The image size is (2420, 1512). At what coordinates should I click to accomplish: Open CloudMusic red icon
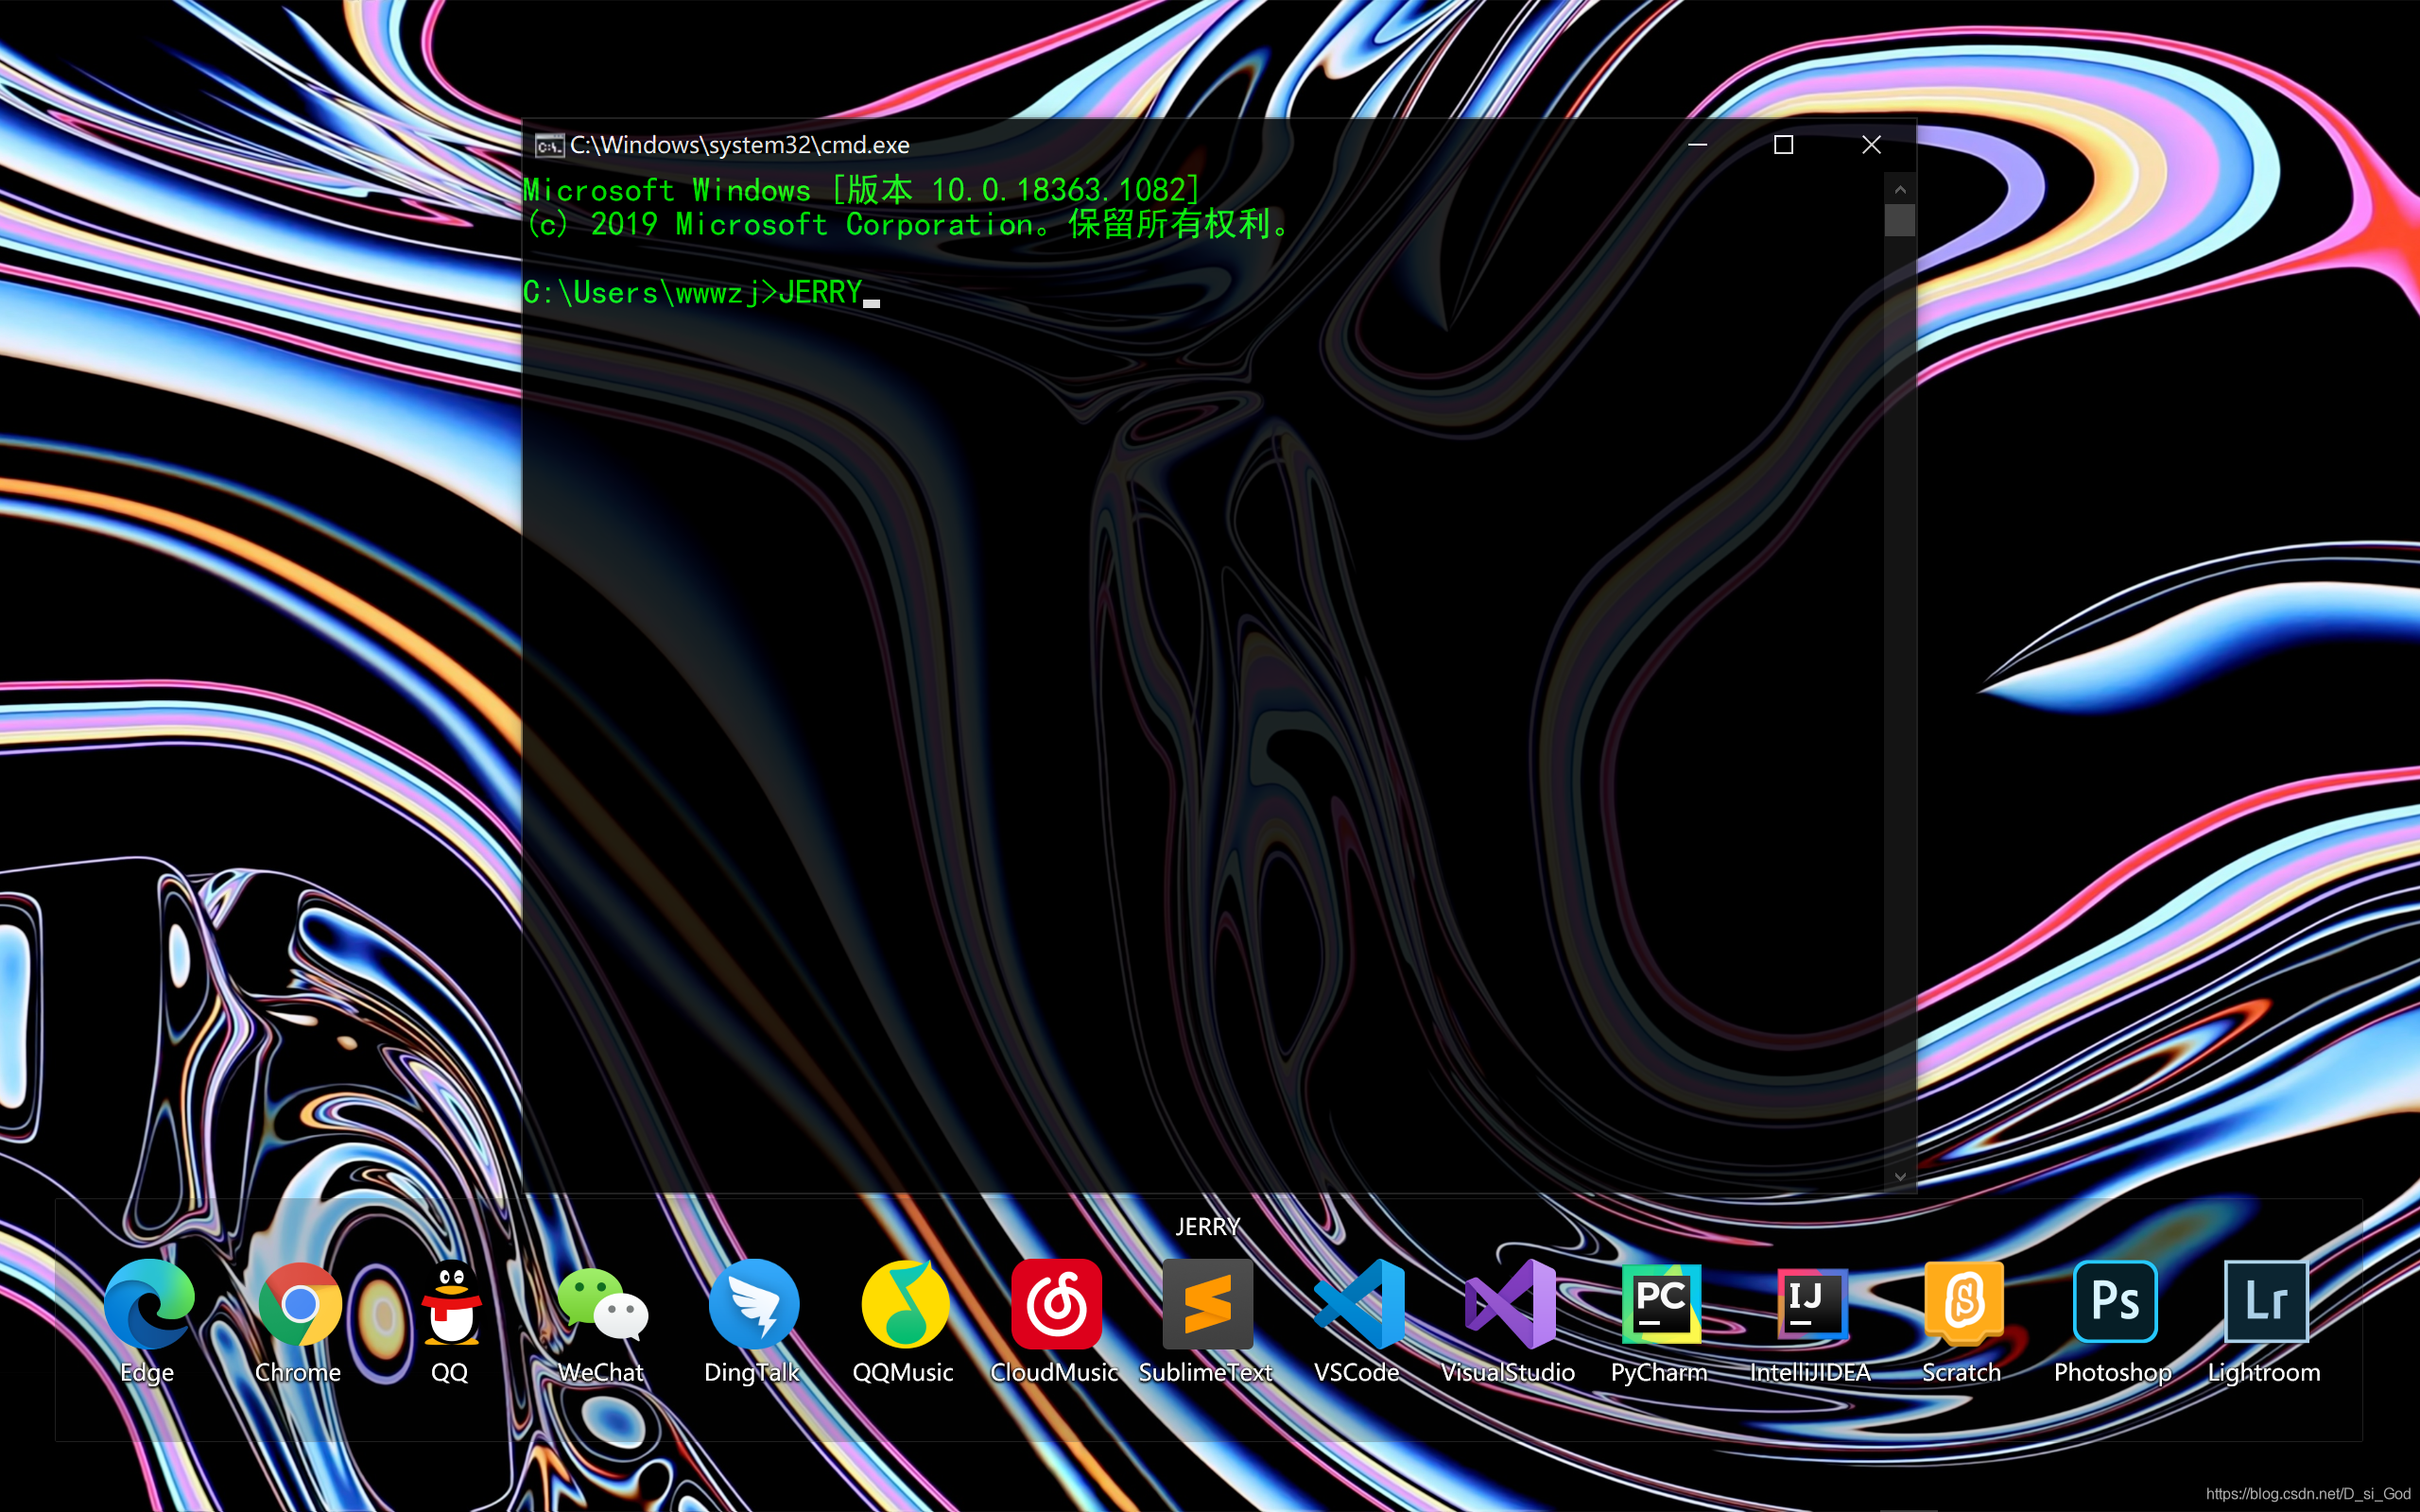coord(1056,1304)
